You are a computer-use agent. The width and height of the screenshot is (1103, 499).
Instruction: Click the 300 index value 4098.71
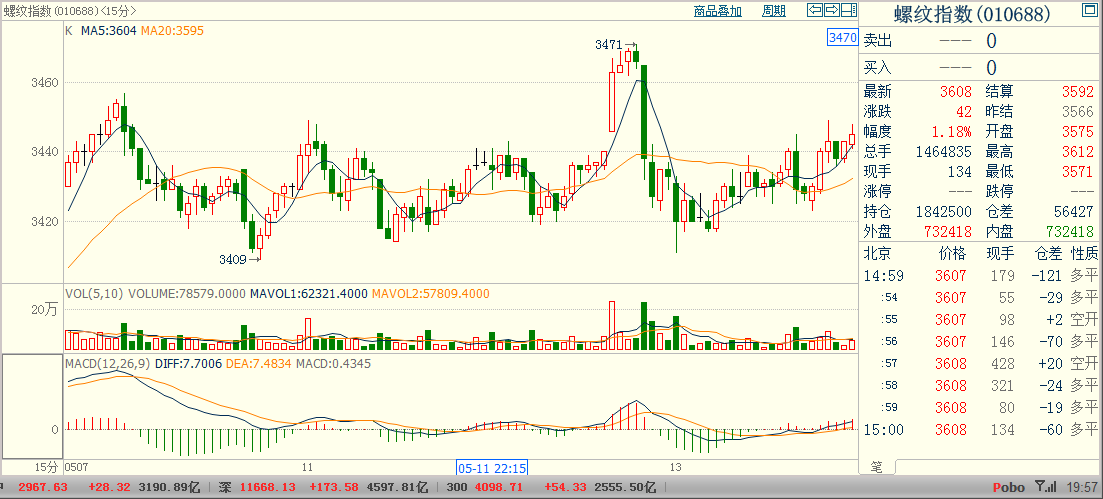click(x=497, y=487)
